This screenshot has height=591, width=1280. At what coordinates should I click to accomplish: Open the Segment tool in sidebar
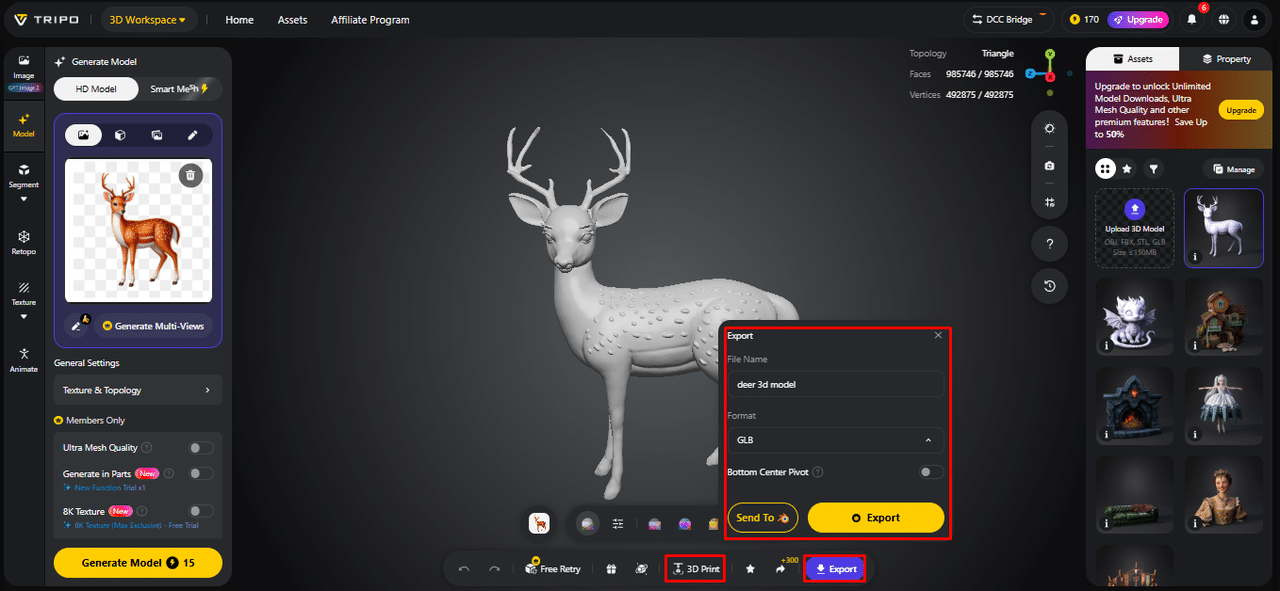pos(24,176)
